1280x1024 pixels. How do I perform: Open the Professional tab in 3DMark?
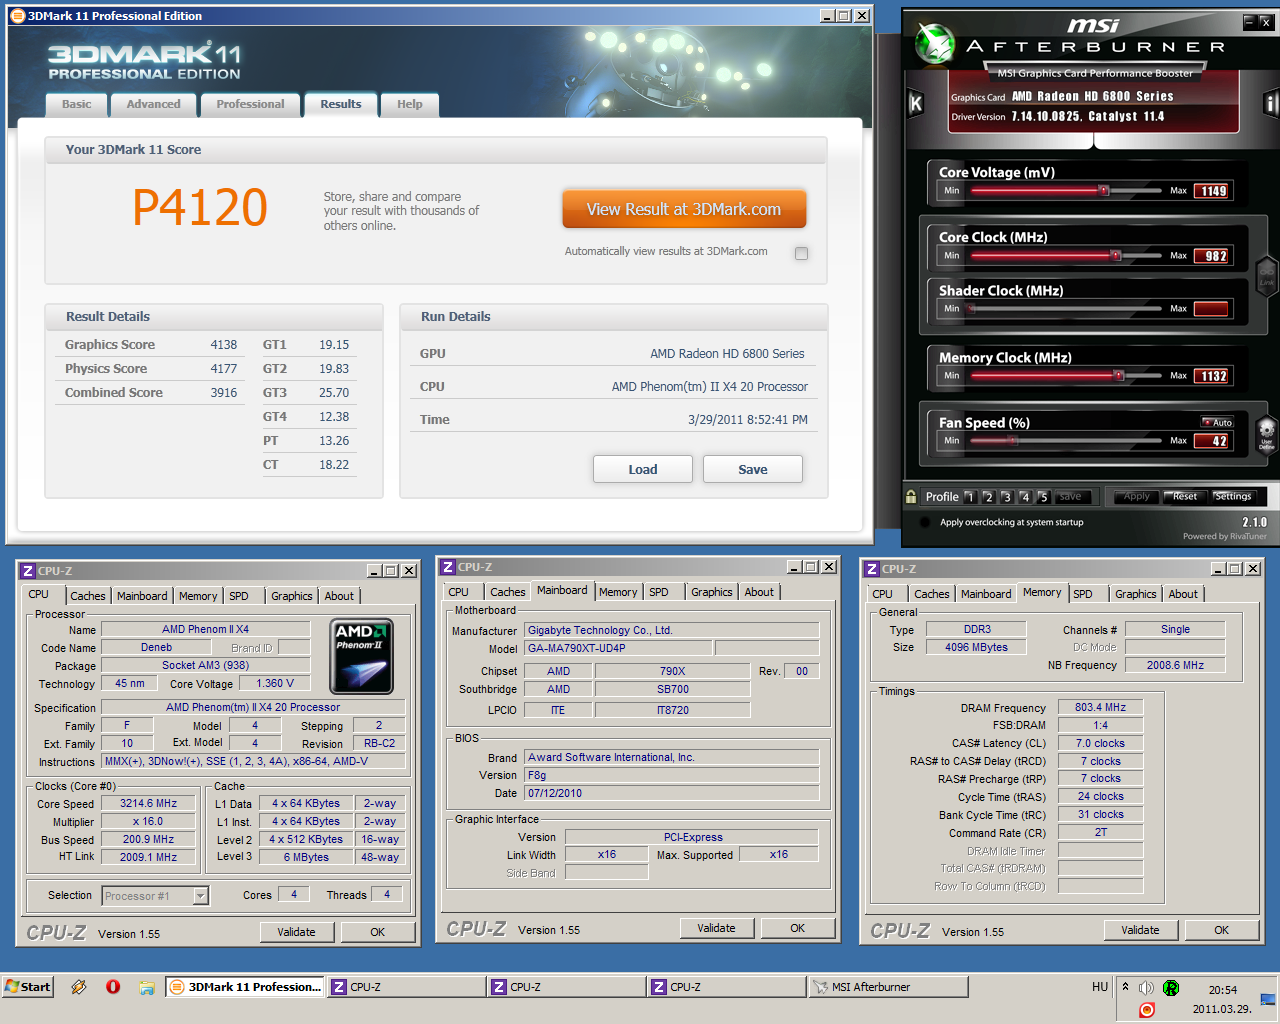(x=250, y=104)
